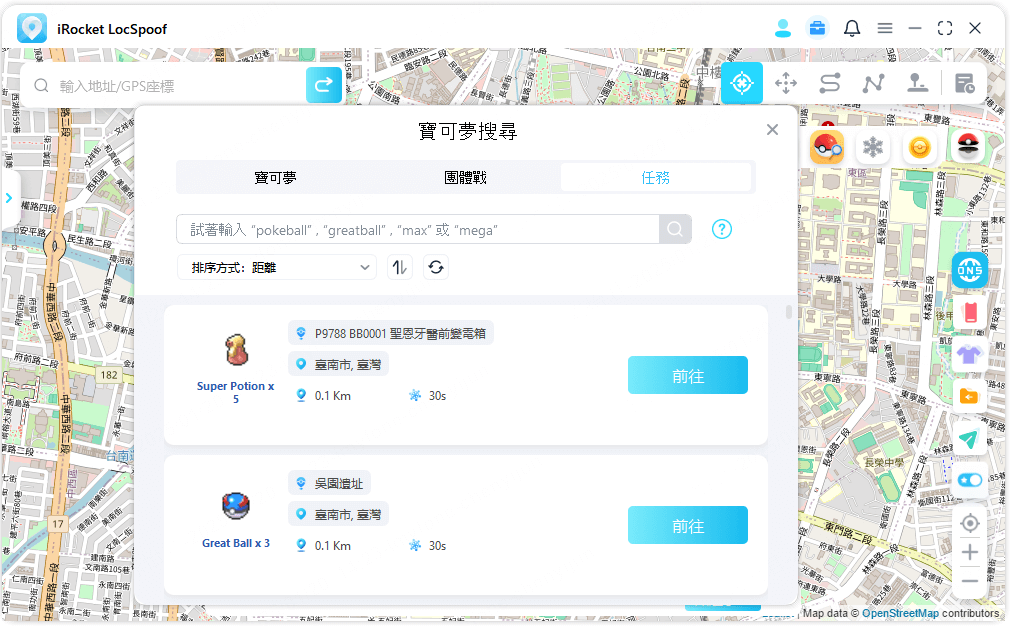
Task: Click the Super Potion x 5 label
Action: pyautogui.click(x=235, y=392)
